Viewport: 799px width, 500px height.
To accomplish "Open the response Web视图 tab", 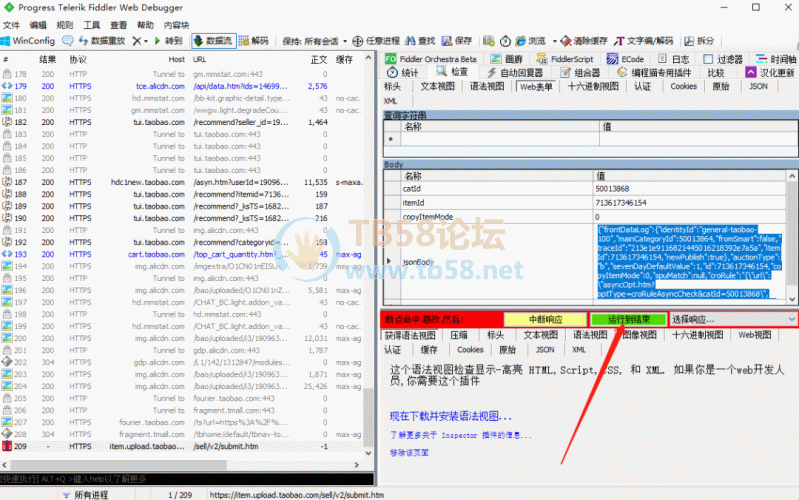I will (x=755, y=335).
